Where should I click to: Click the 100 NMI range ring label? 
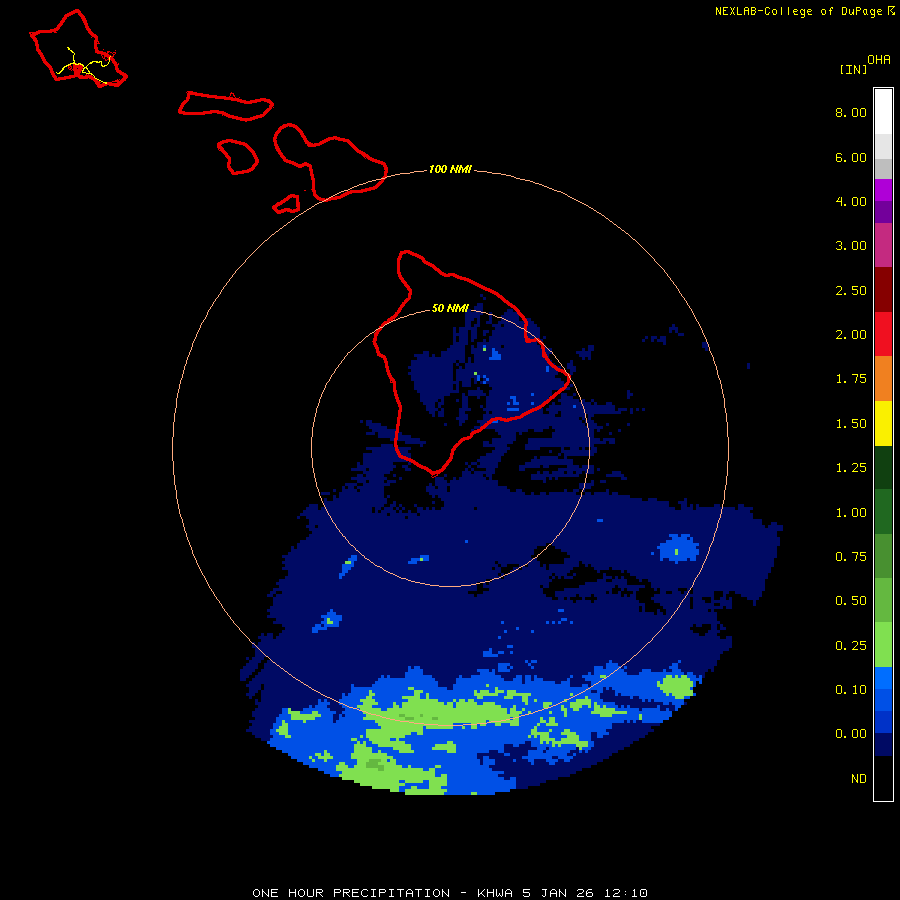point(450,169)
